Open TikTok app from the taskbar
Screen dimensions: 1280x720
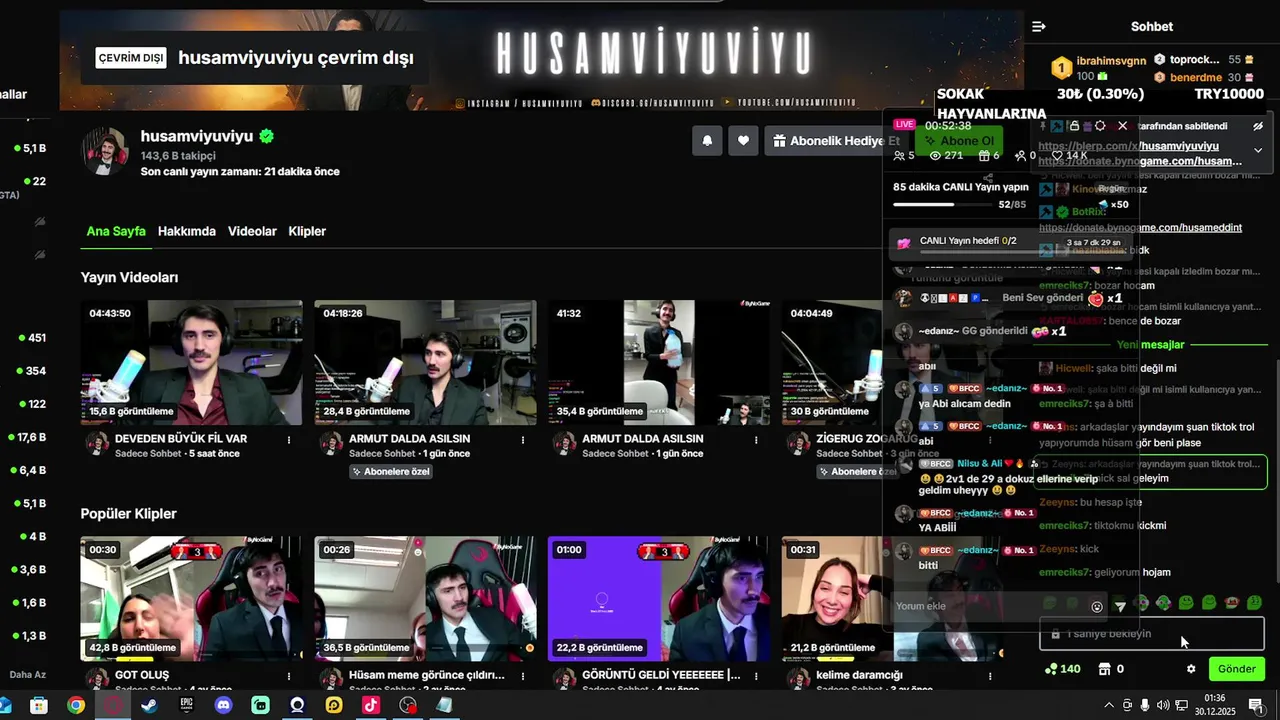[371, 705]
